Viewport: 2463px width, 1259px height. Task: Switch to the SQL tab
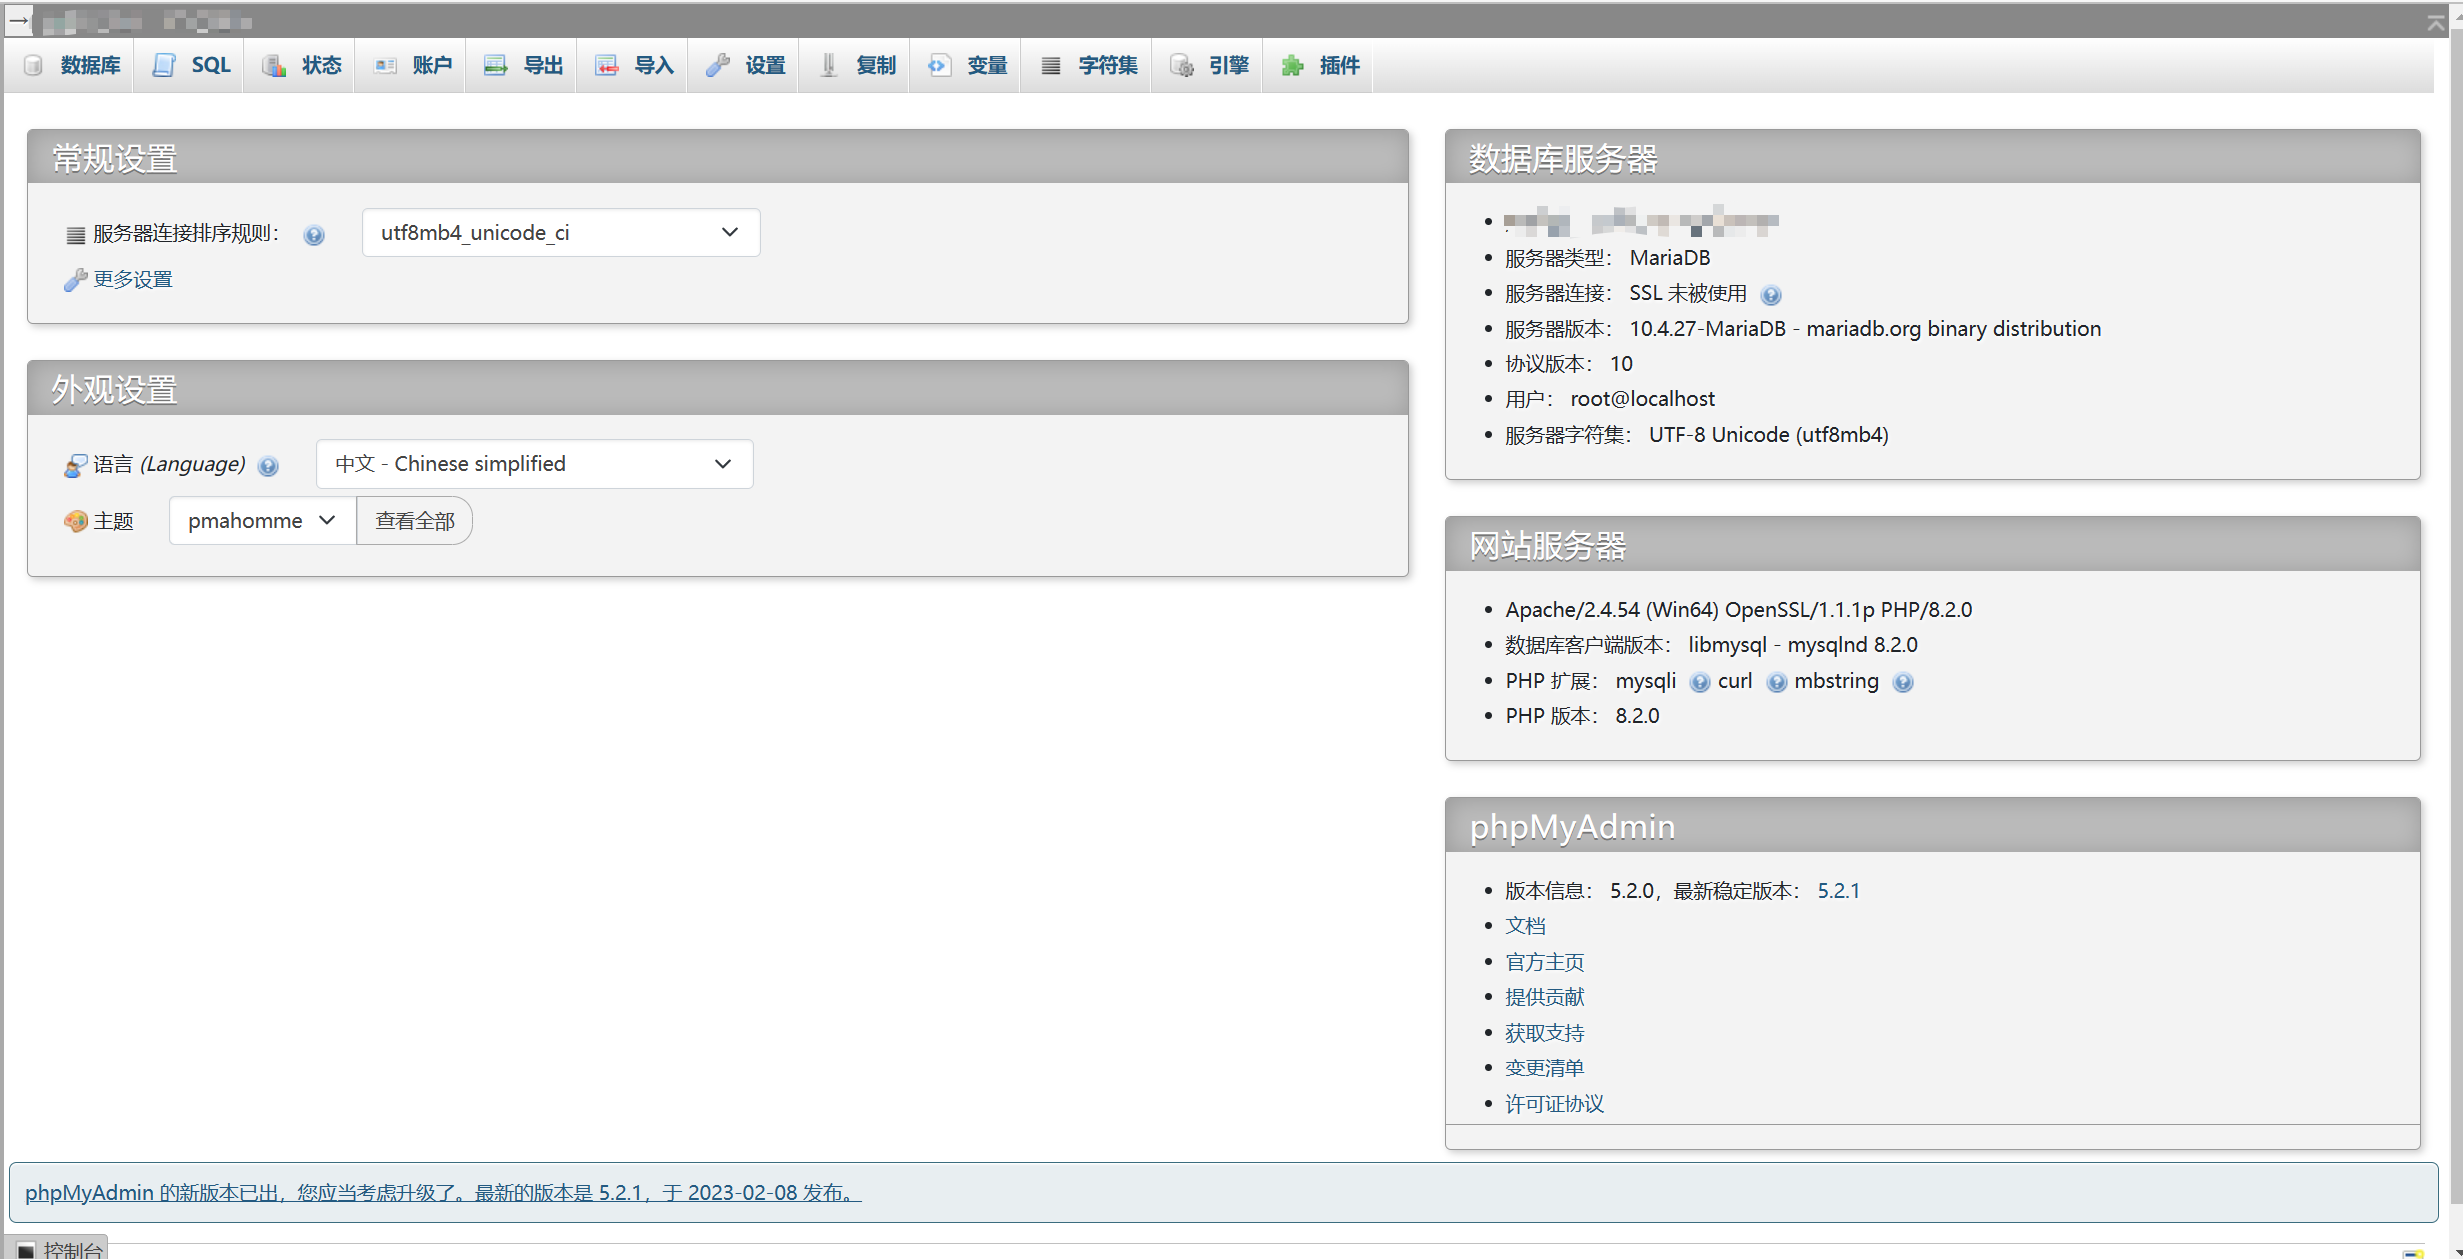[x=192, y=65]
